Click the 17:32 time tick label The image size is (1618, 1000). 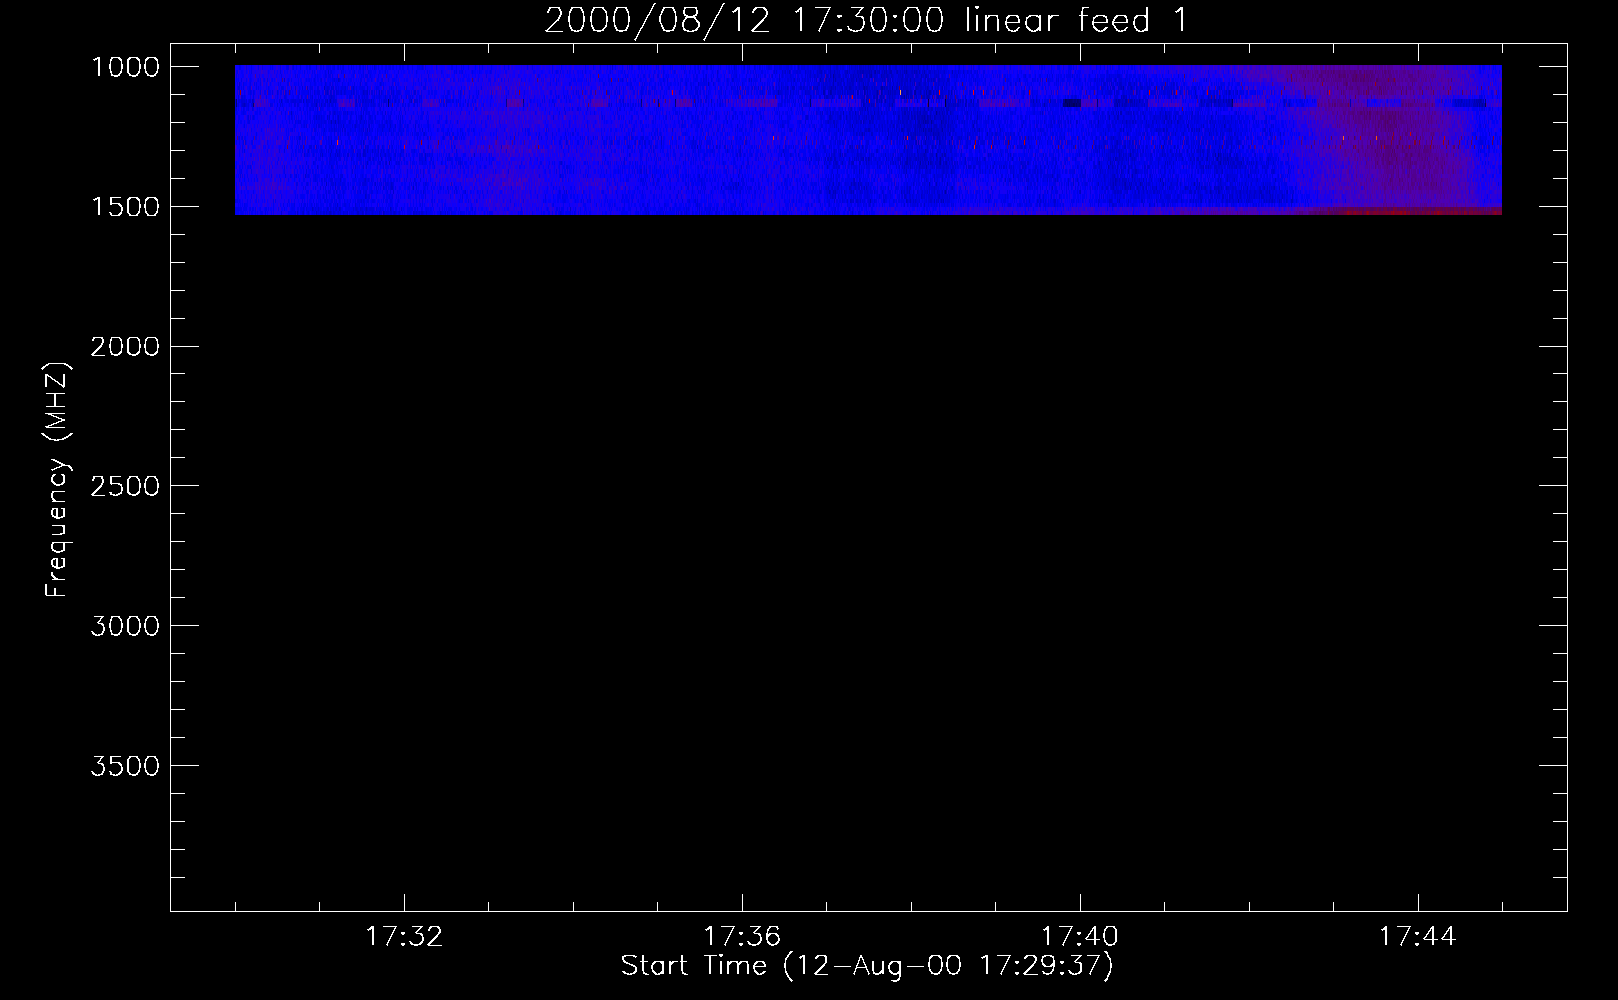point(404,937)
